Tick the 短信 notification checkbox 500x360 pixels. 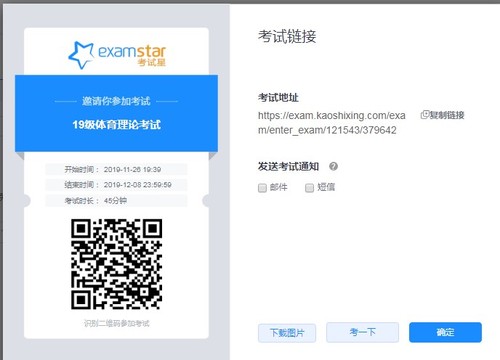[x=309, y=188]
